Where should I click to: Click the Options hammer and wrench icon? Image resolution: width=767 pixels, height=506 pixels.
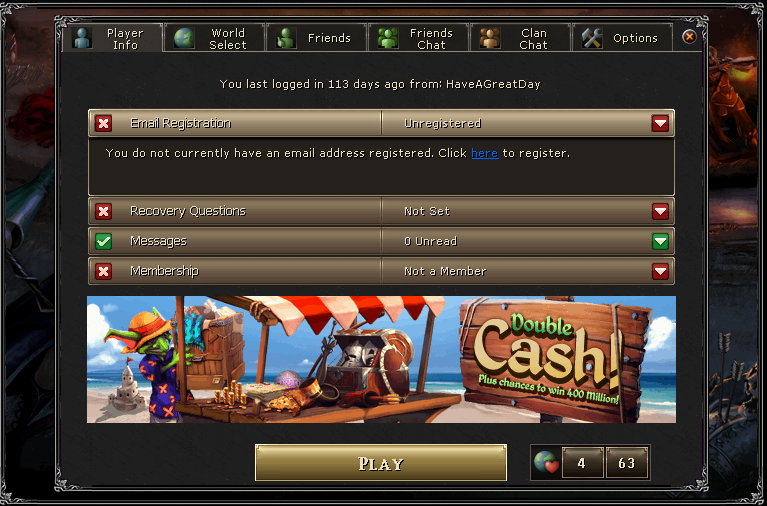coord(592,38)
